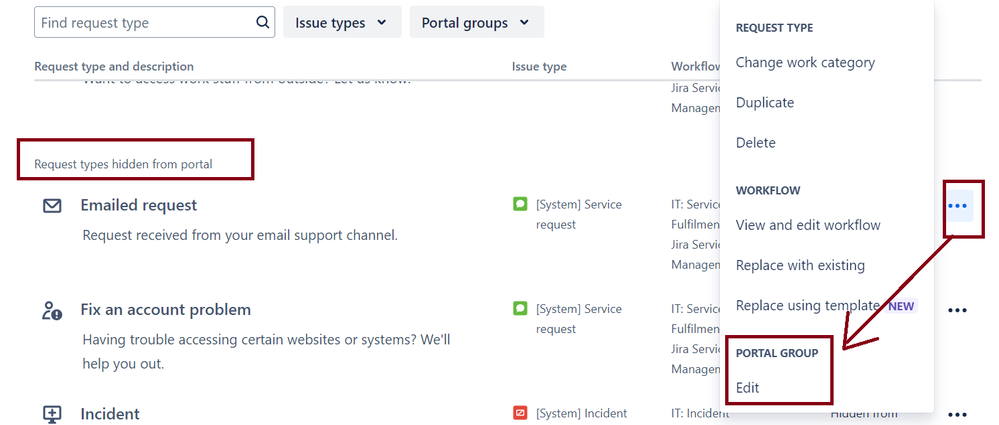999x425 pixels.
Task: Select Replace with existing option
Action: pos(800,265)
